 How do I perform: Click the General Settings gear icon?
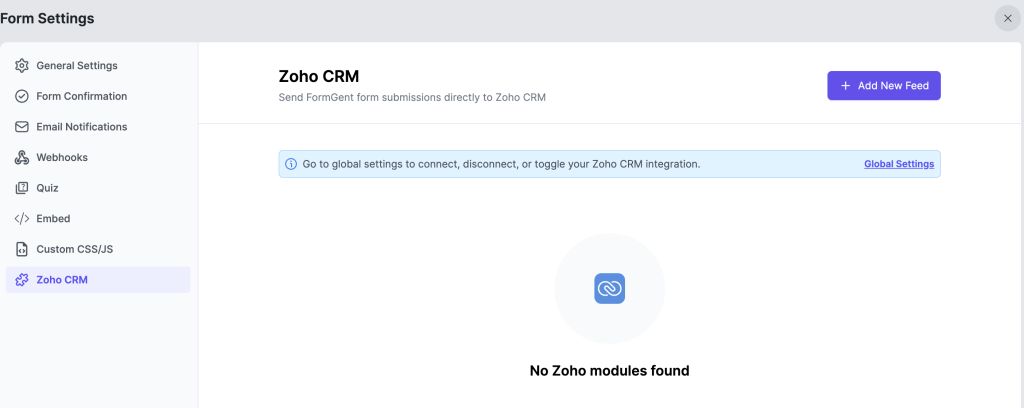22,65
